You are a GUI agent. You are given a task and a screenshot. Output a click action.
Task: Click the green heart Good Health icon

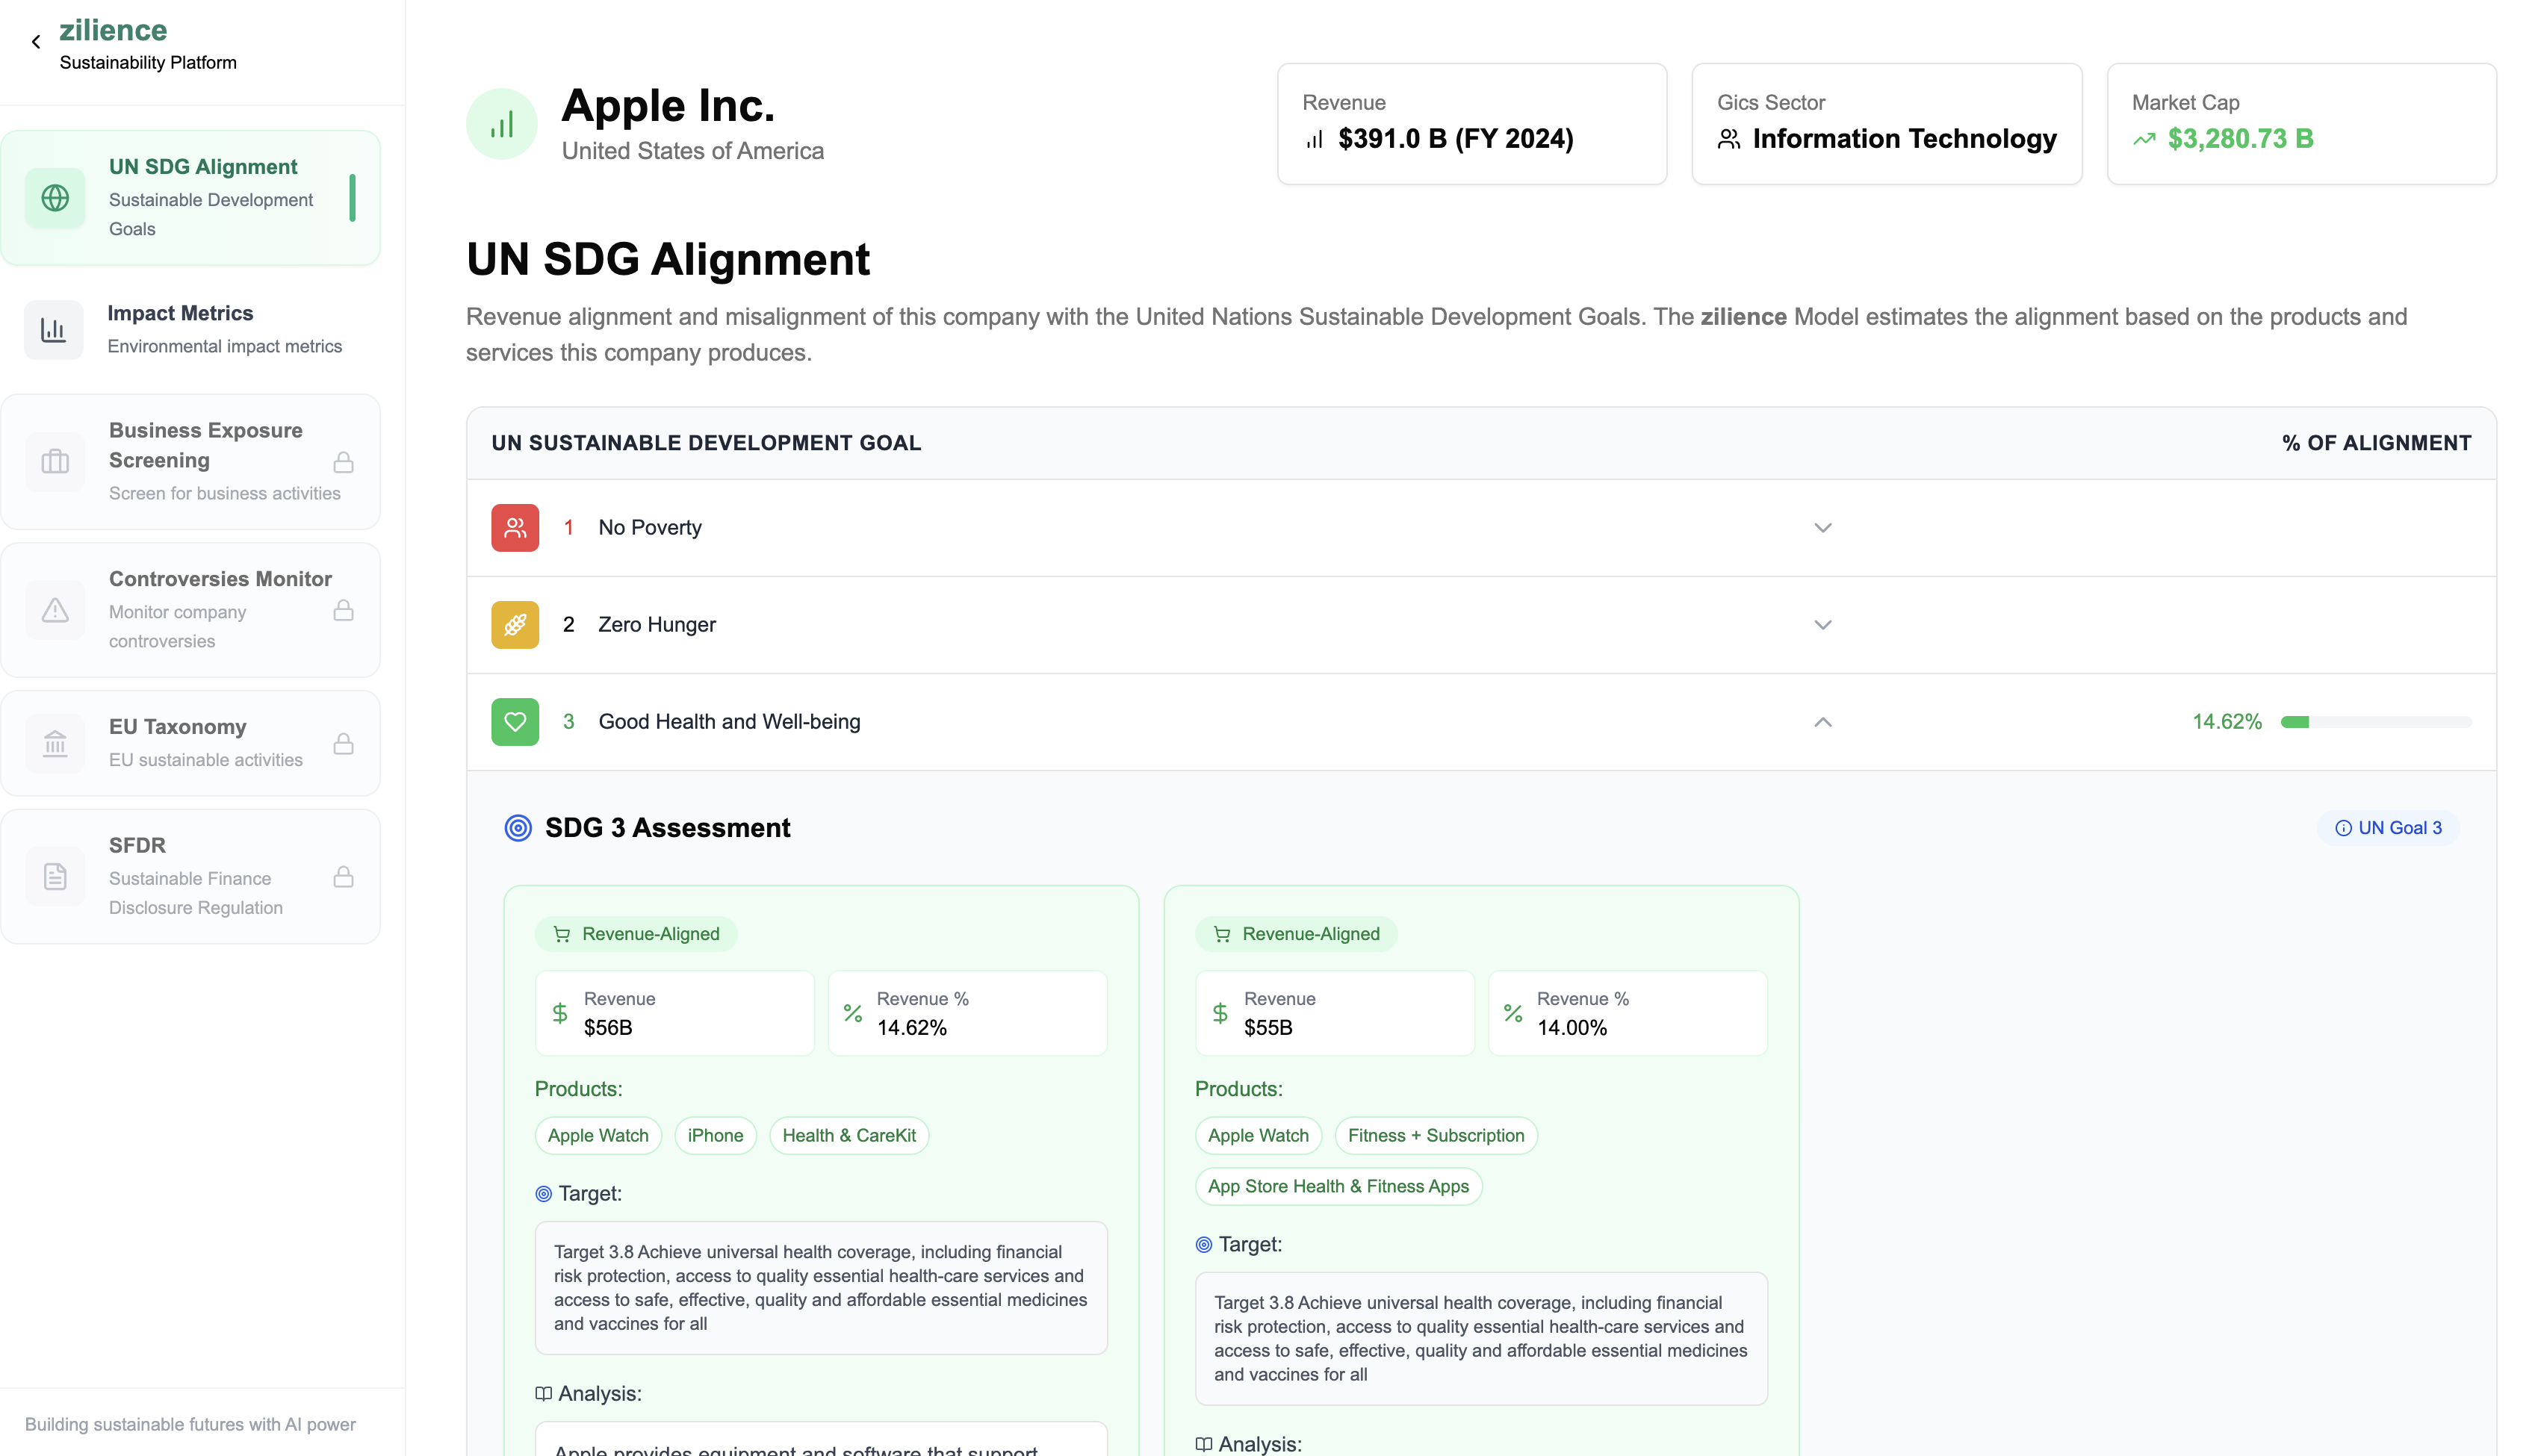point(515,722)
